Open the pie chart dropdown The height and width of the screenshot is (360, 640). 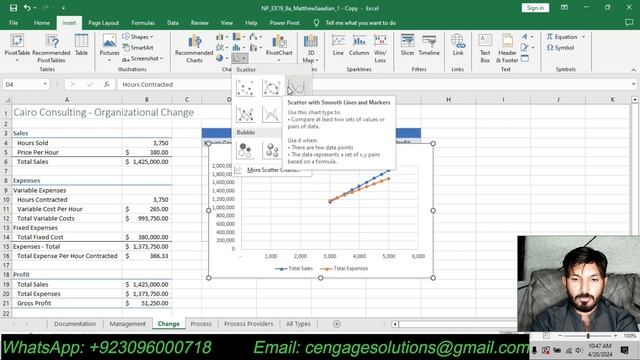[222, 58]
